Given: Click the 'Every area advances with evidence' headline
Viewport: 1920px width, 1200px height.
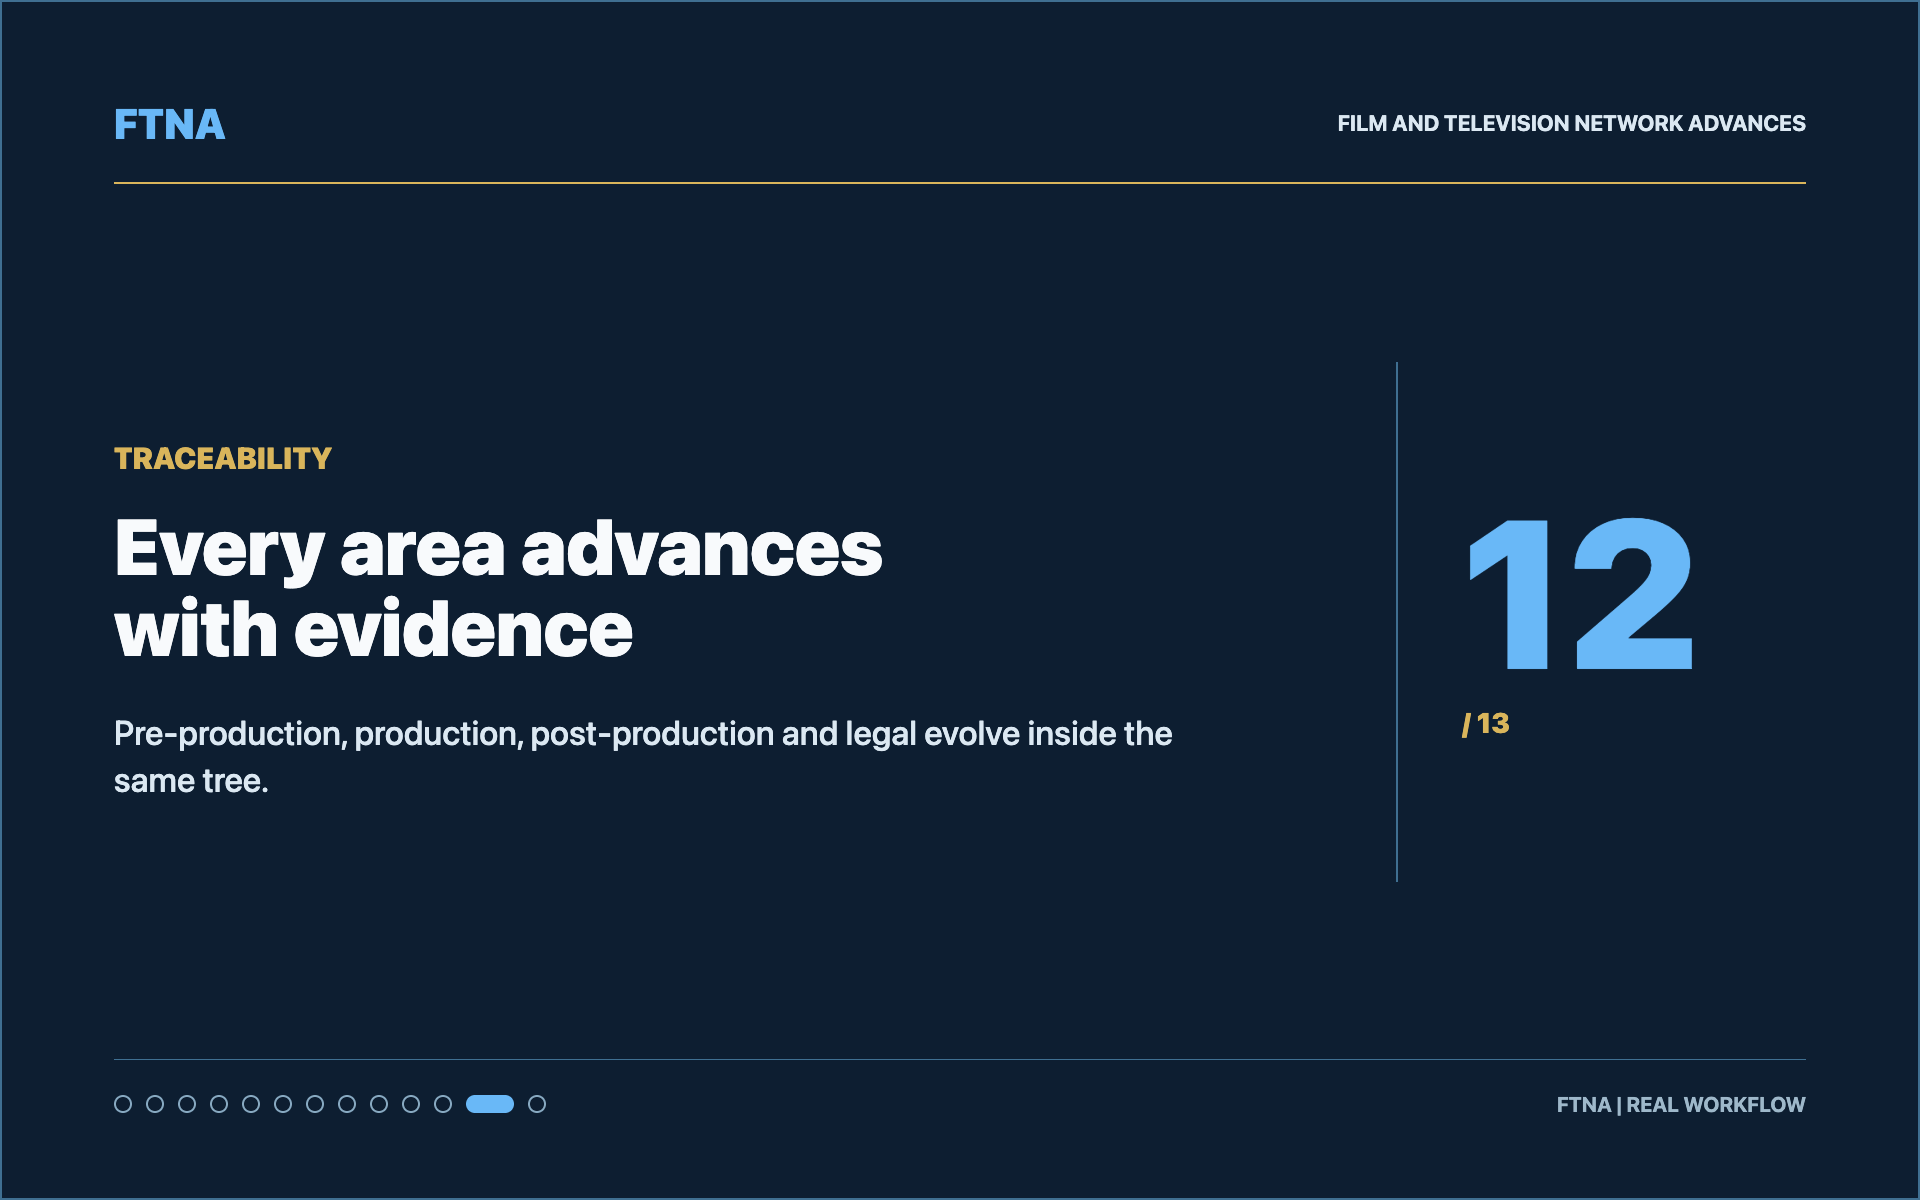Looking at the screenshot, I should click(x=498, y=589).
